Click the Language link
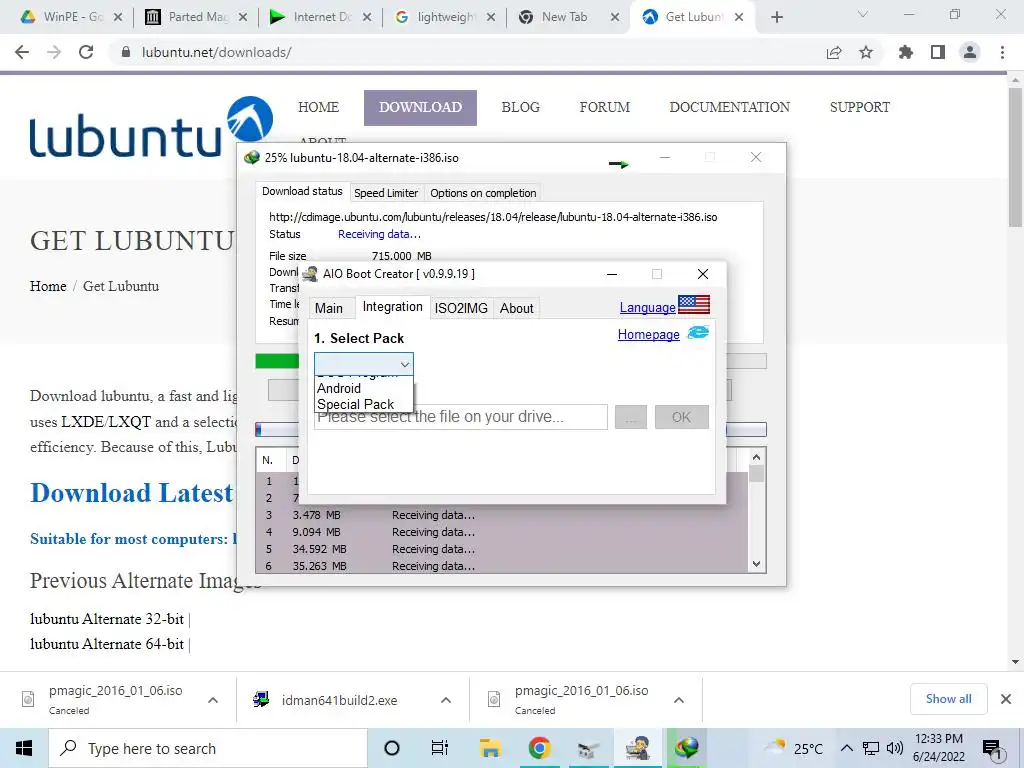This screenshot has width=1024, height=768. coord(647,308)
